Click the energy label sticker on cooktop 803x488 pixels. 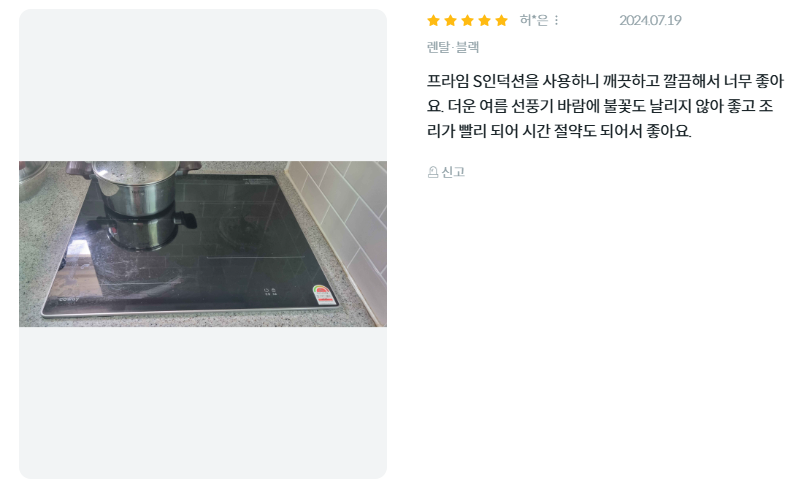pos(323,295)
